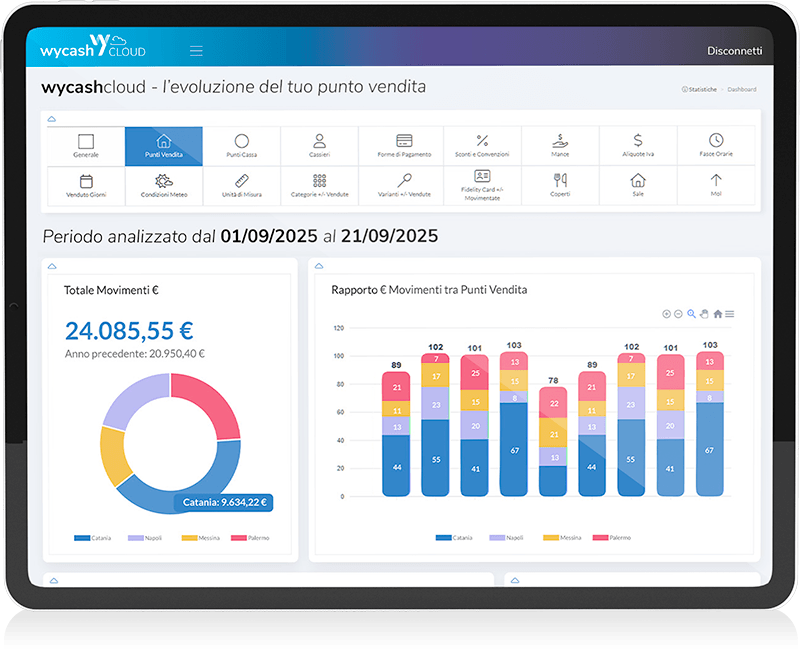Image resolution: width=800 pixels, height=670 pixels.
Task: Reset chart zoom with home icon
Action: coord(717,314)
